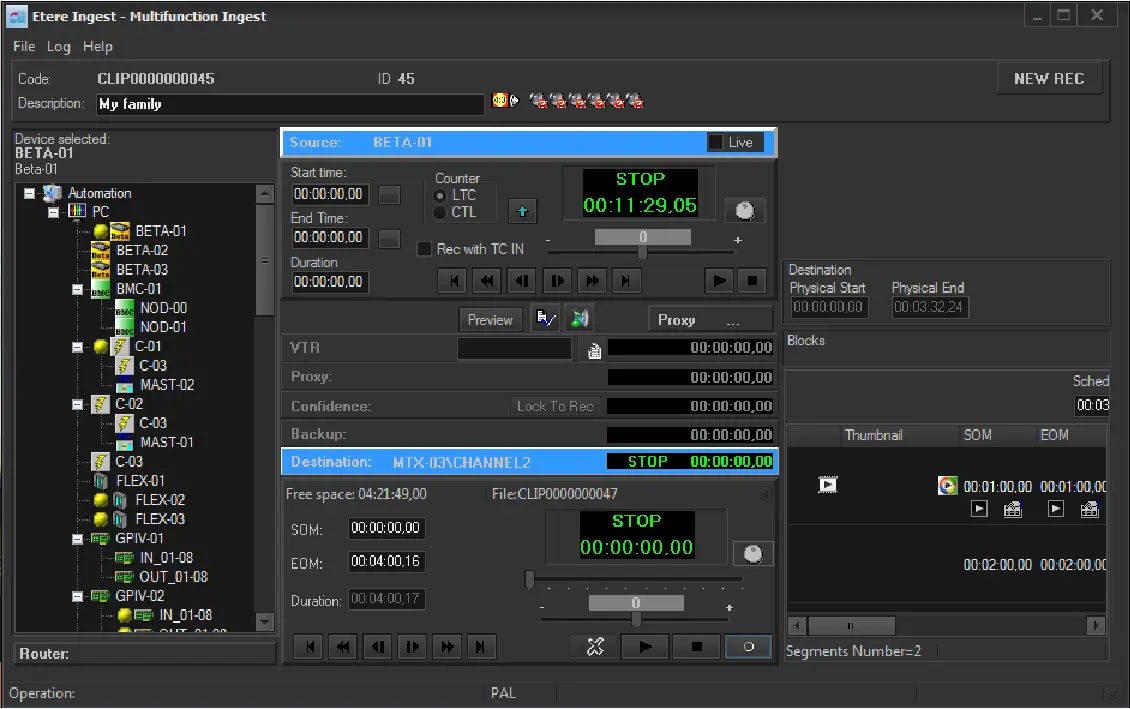This screenshot has width=1130, height=709.
Task: Click the Description text field
Action: point(290,104)
